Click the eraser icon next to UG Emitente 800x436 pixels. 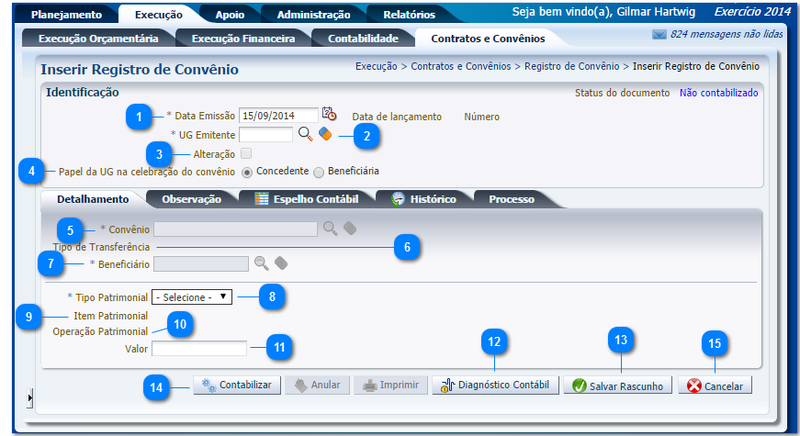click(324, 134)
